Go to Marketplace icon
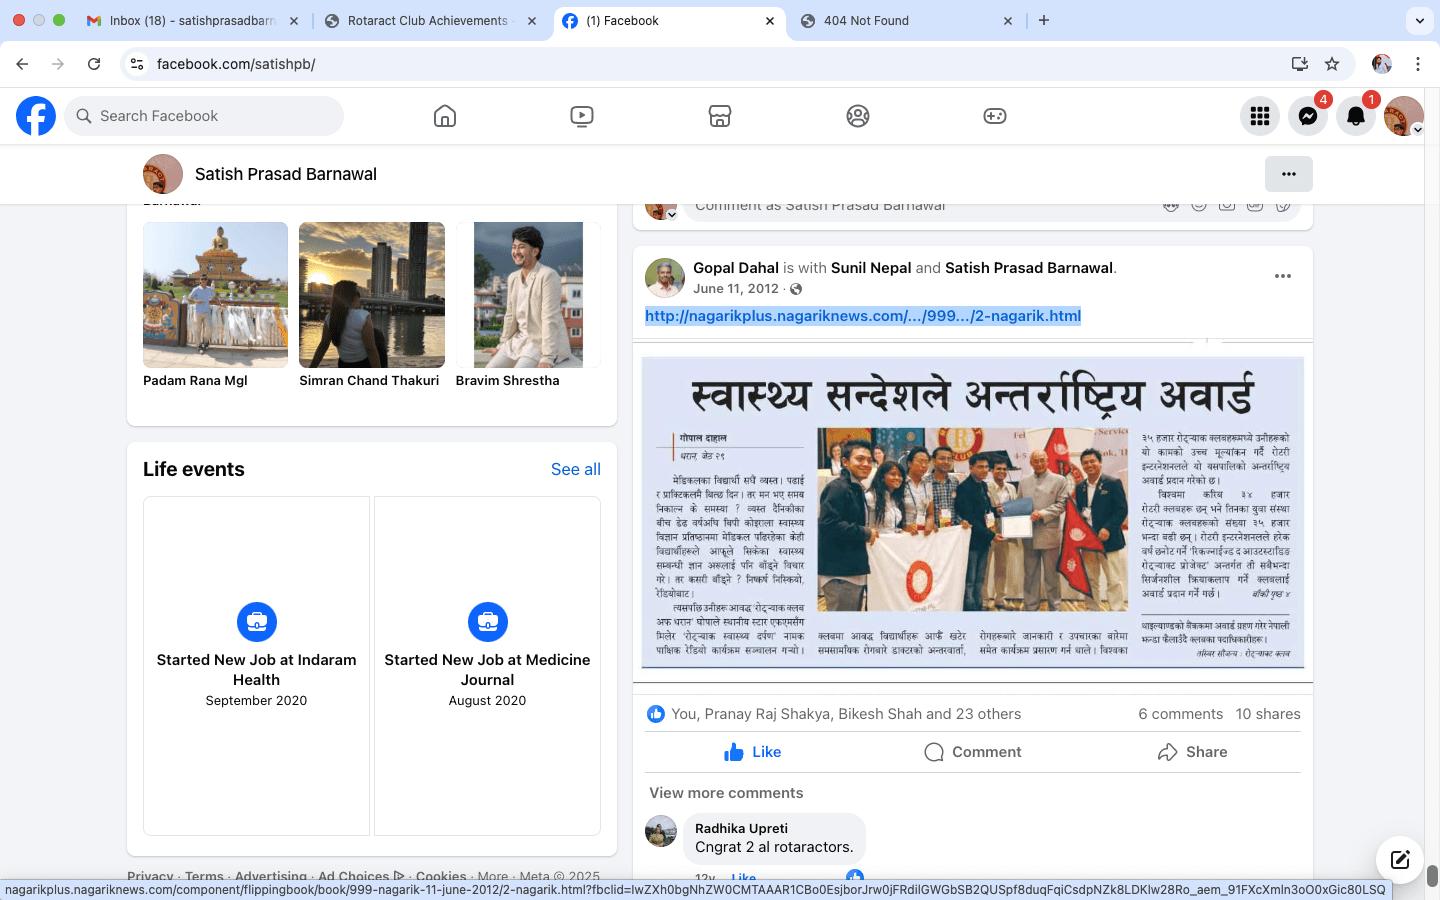Viewport: 1440px width, 900px height. pos(720,116)
